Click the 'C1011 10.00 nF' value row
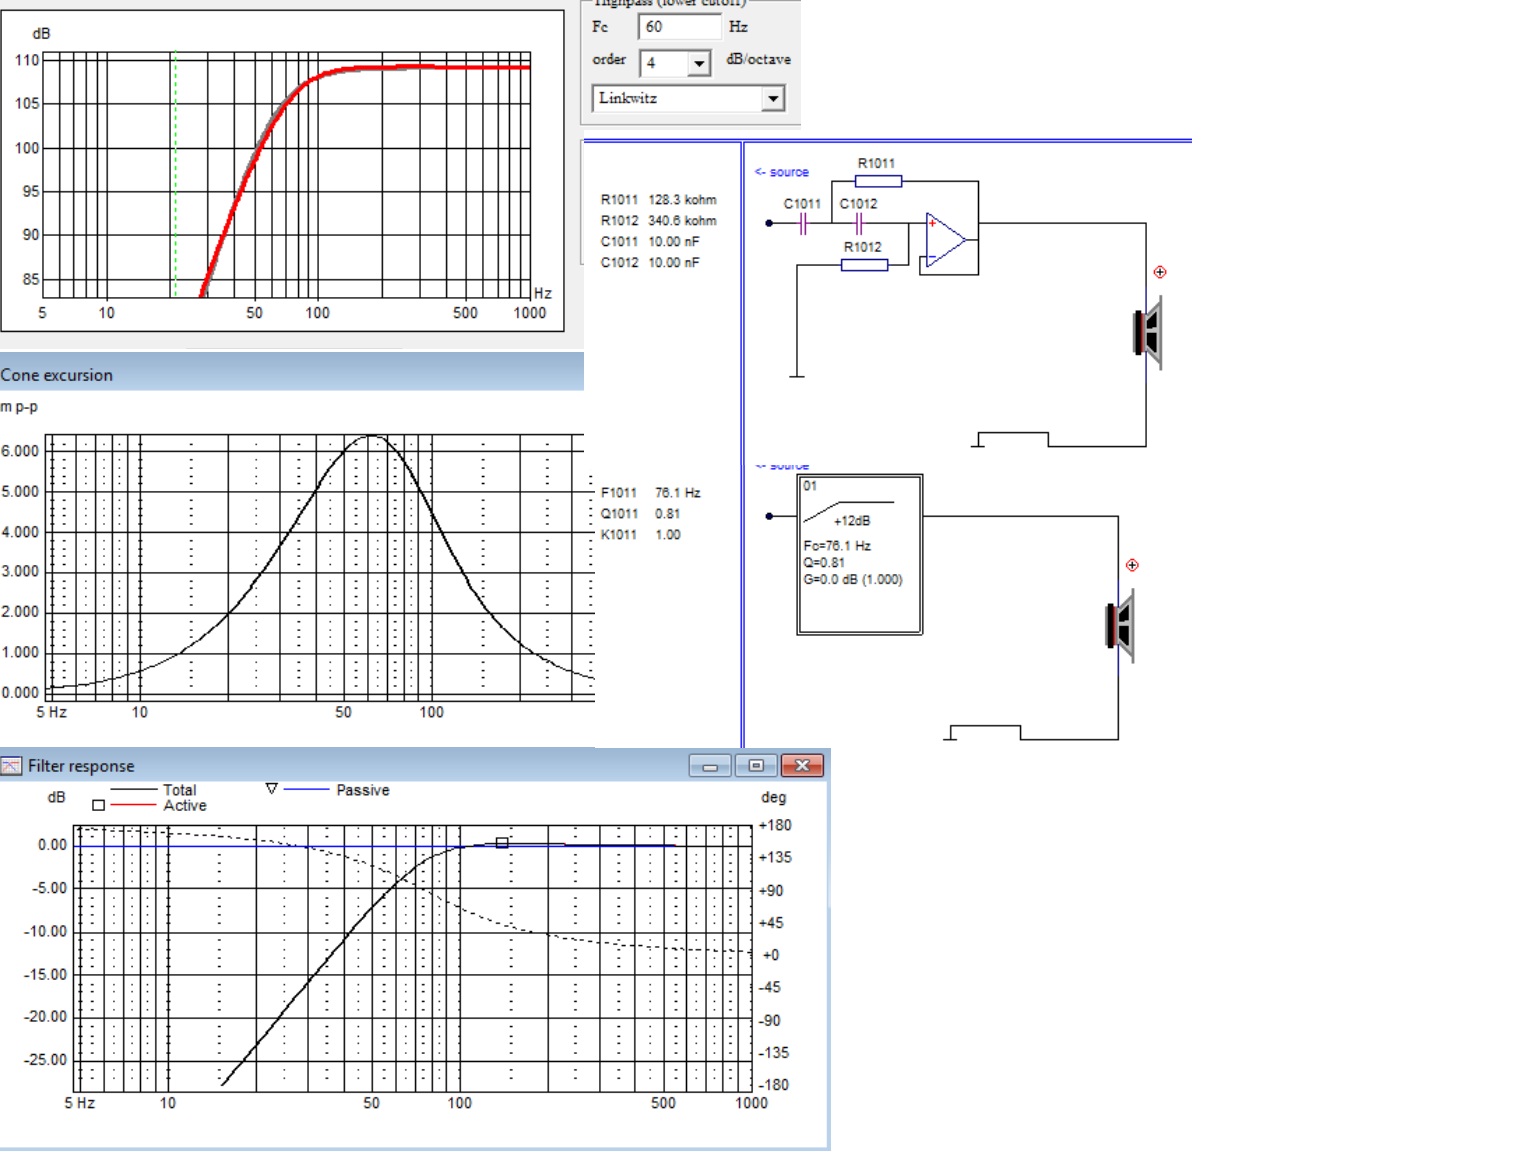1536x1152 pixels. pos(650,242)
